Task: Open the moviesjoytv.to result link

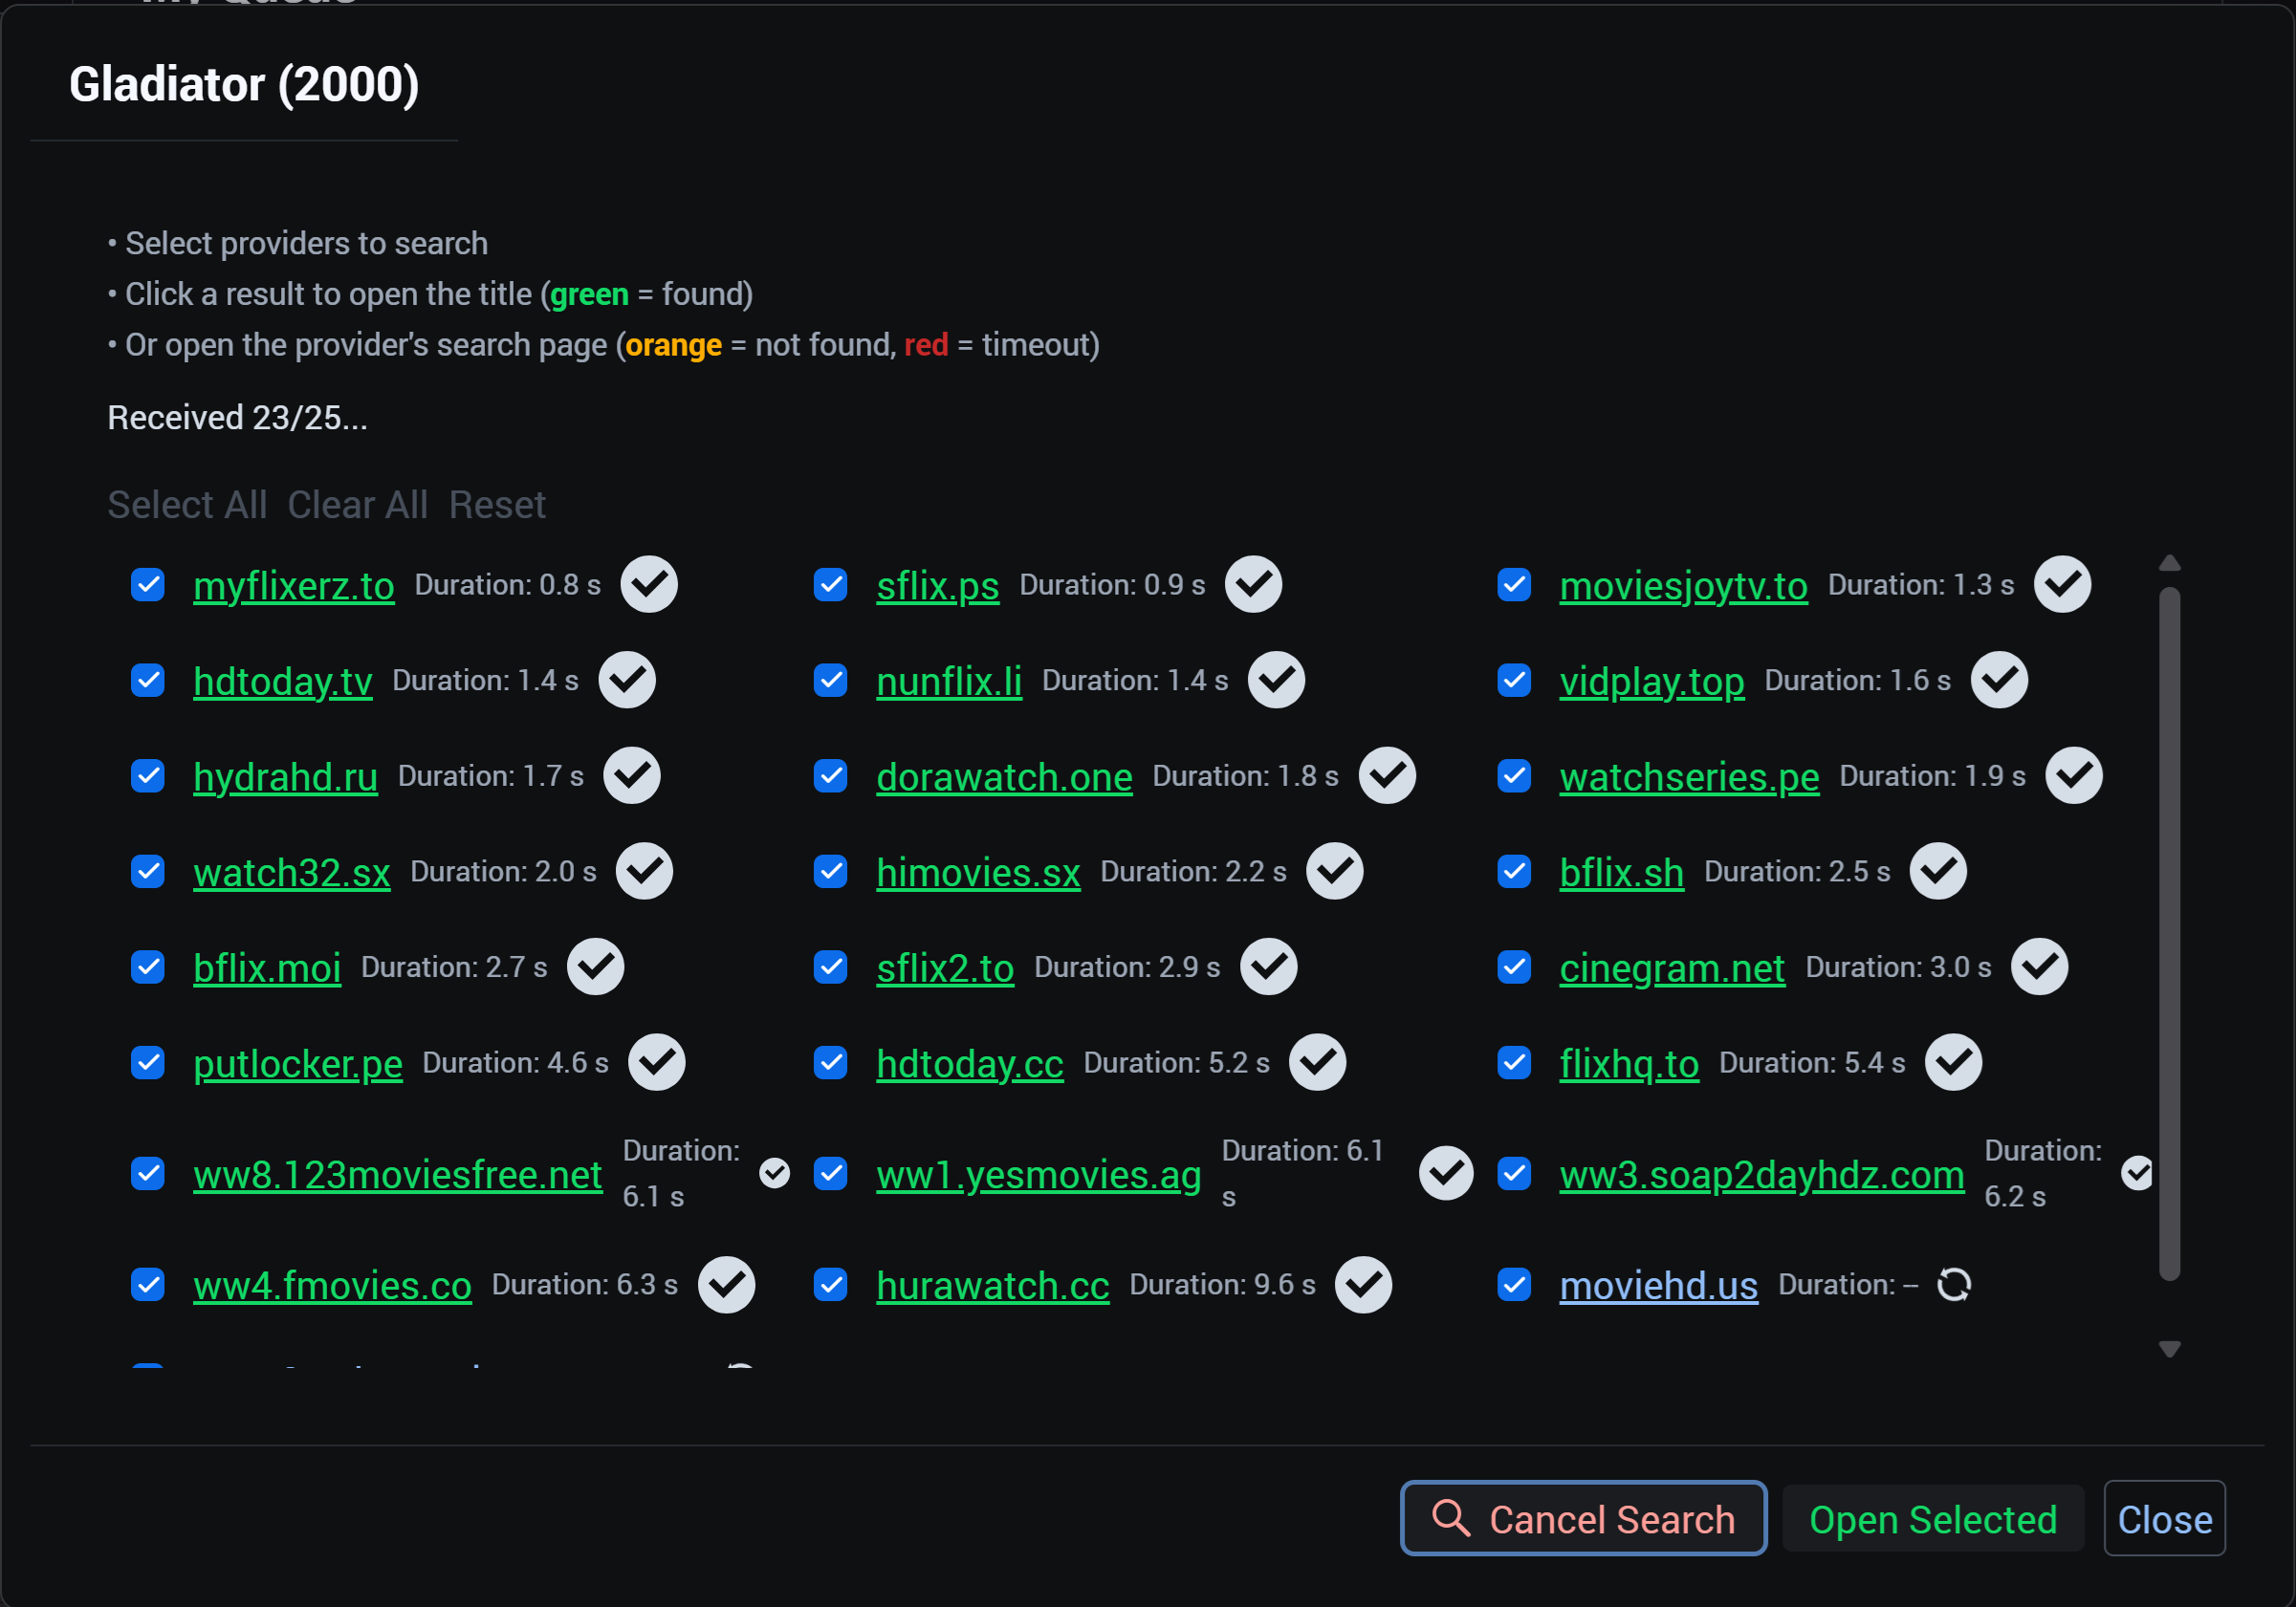Action: 1684,586
